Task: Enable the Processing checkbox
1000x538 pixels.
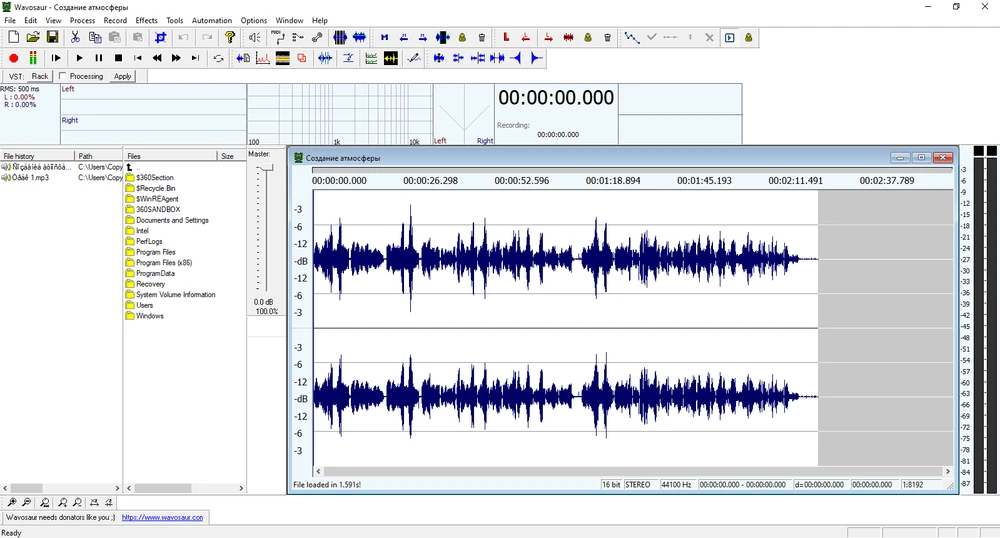Action: (x=63, y=76)
